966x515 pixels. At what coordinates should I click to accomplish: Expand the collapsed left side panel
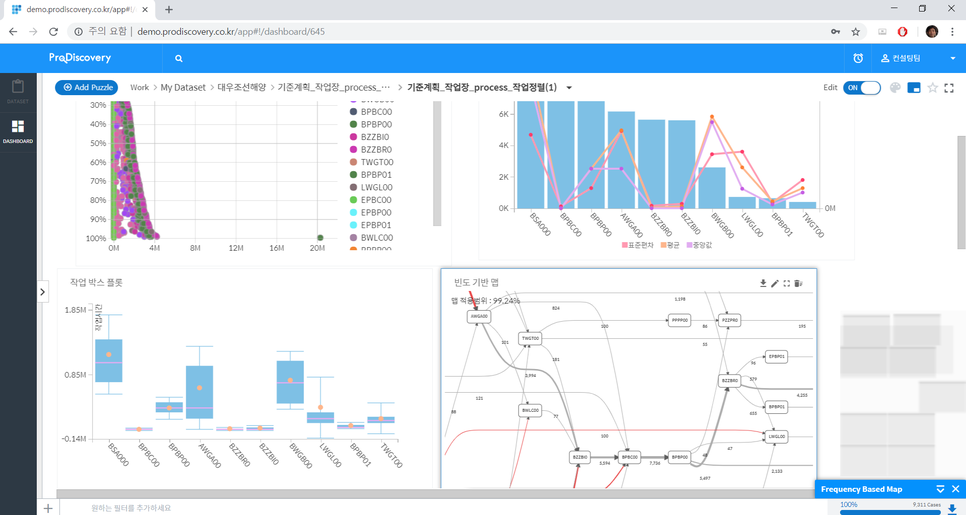[42, 292]
